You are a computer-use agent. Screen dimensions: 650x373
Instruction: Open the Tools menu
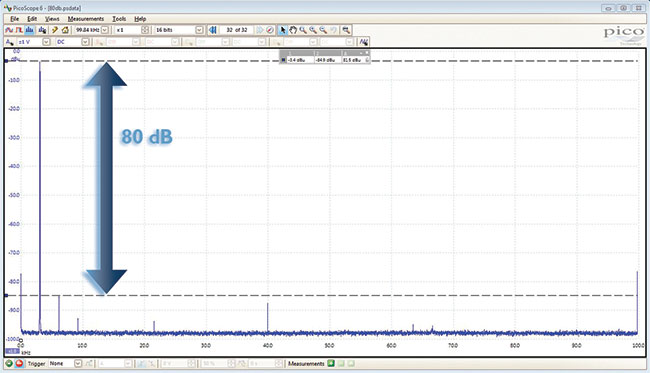(119, 19)
